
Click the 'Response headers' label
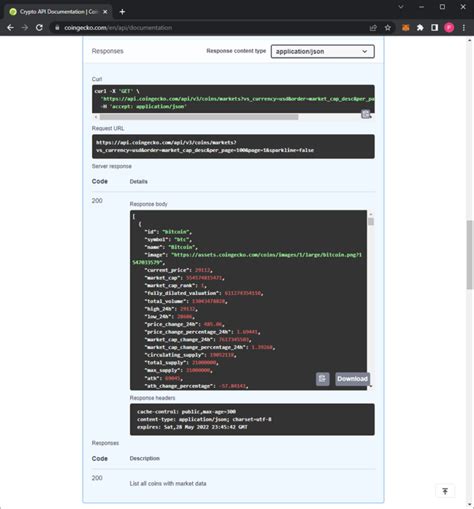(x=152, y=398)
